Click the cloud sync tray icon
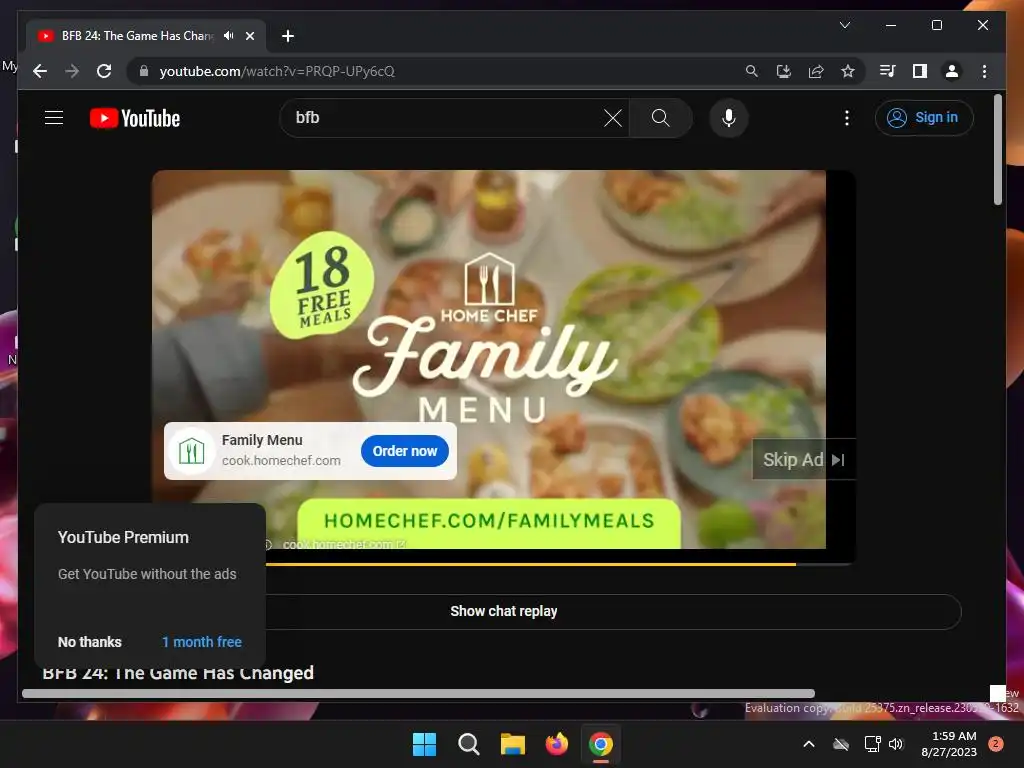 click(x=841, y=744)
